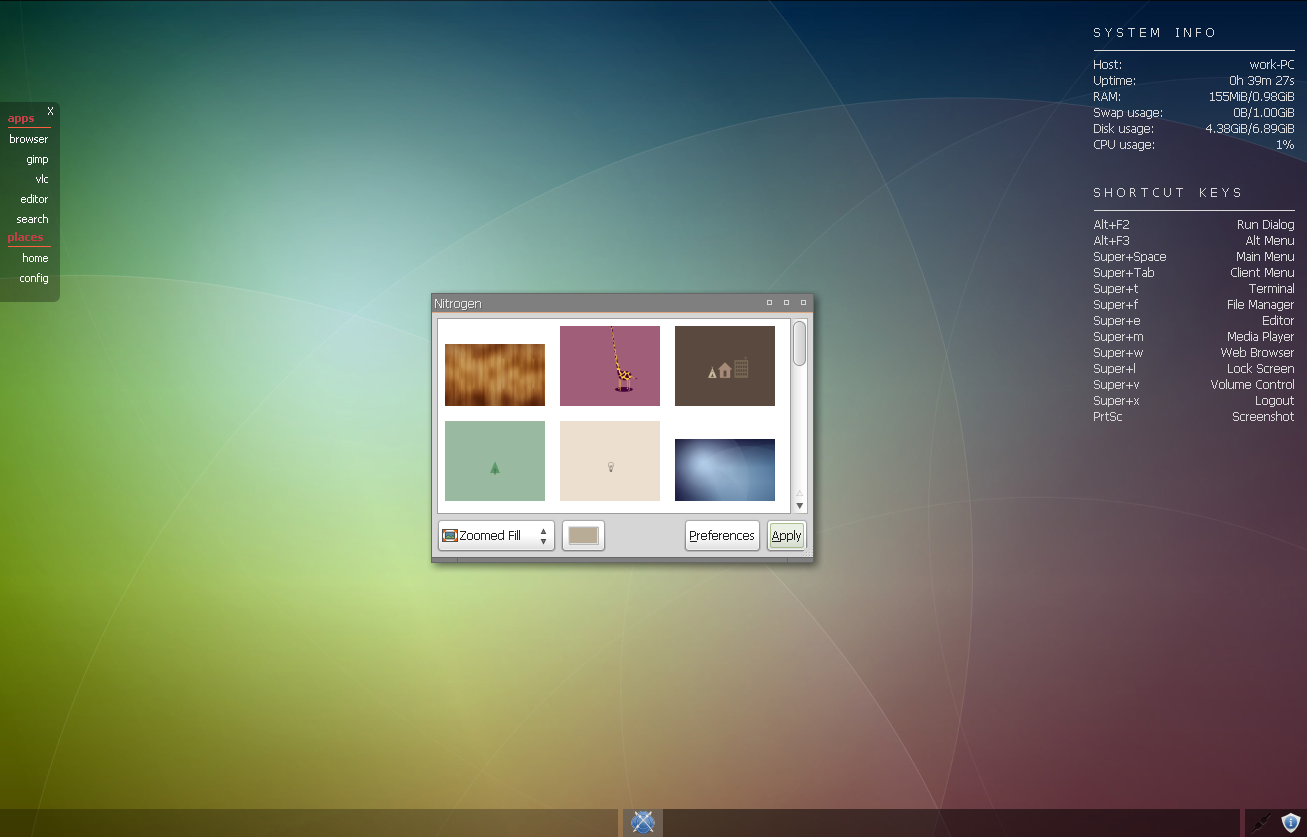
Task: Click the red apps heading
Action: (x=21, y=118)
